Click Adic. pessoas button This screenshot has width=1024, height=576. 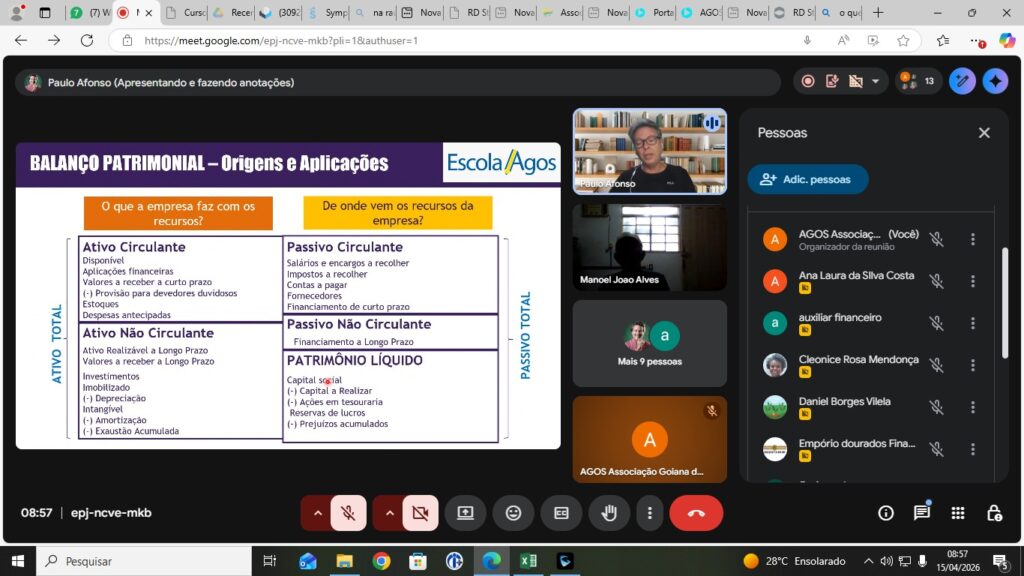808,179
